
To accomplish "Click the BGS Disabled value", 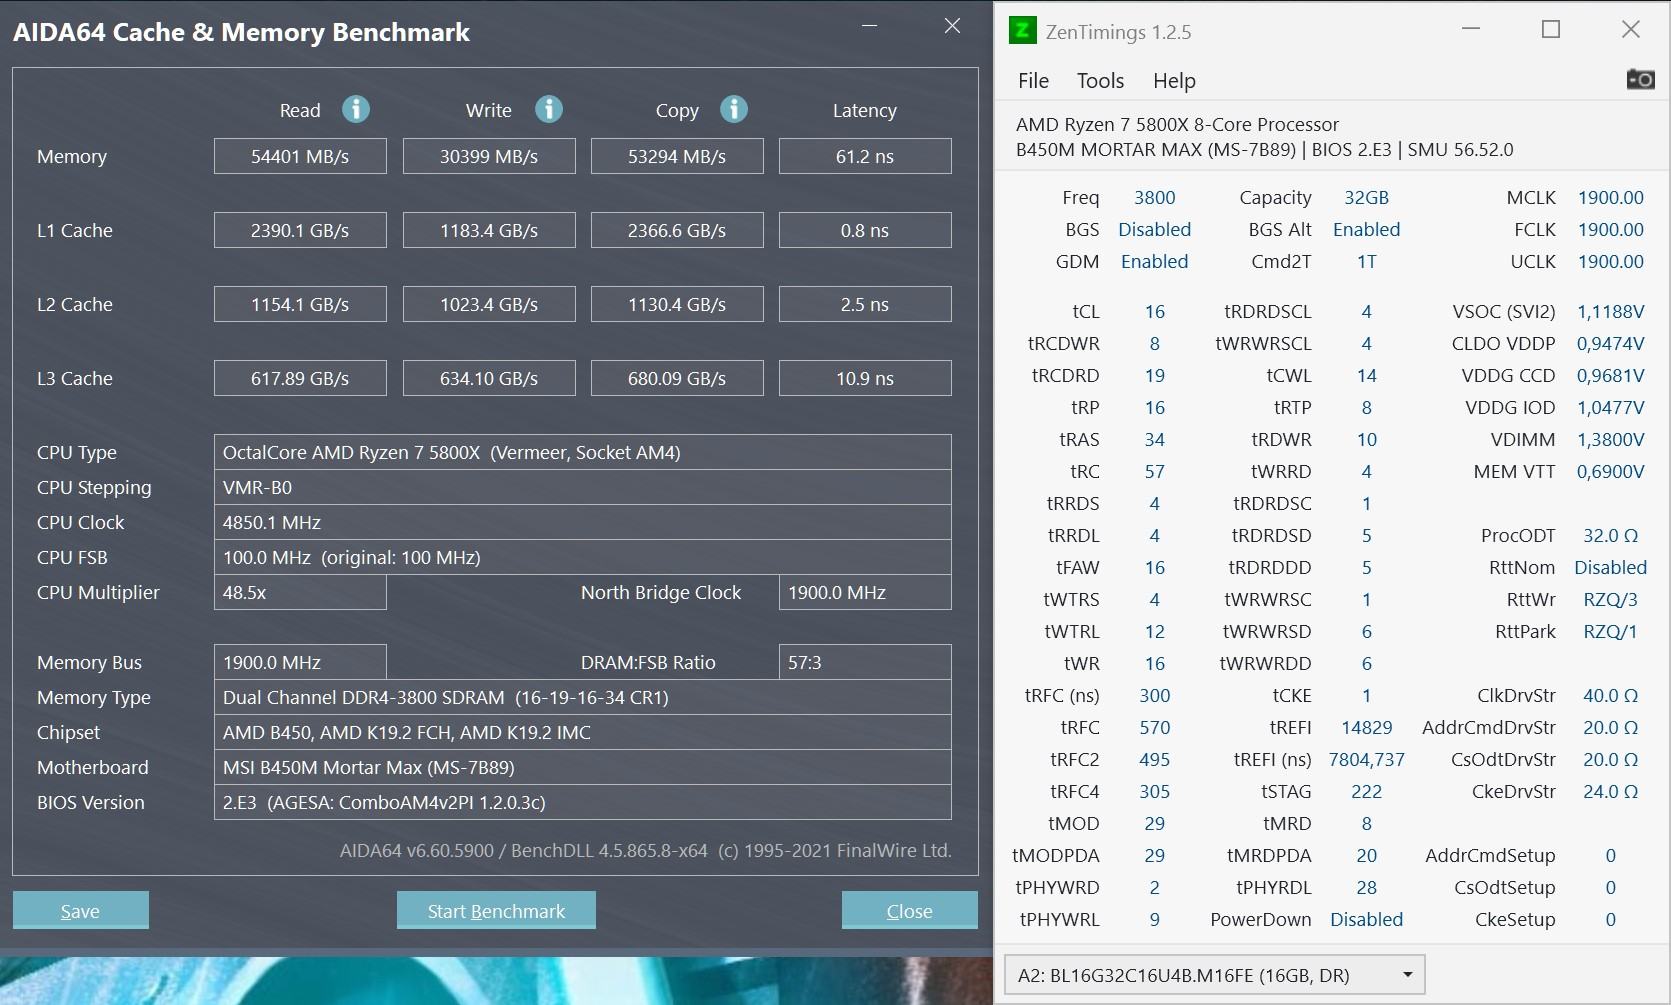I will click(1154, 229).
